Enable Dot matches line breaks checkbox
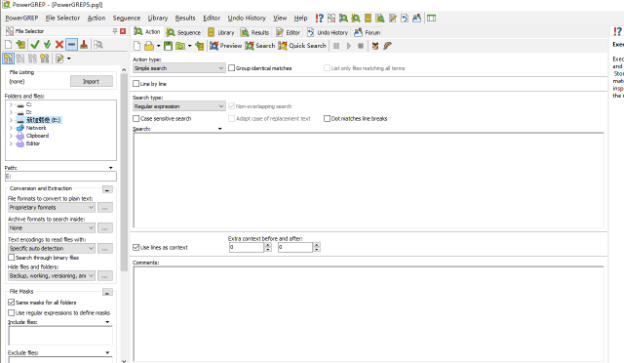The image size is (624, 363). [327, 118]
